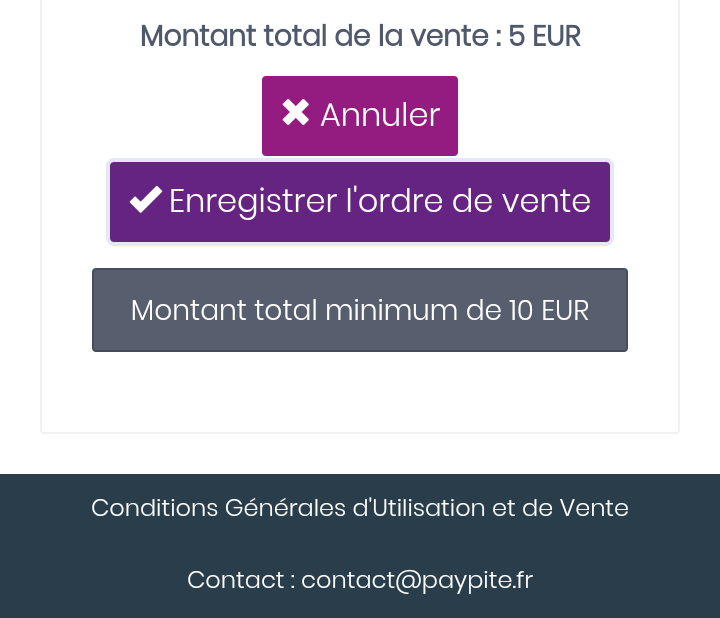
Task: Click the grey Montant total minimum button
Action: [x=360, y=310]
